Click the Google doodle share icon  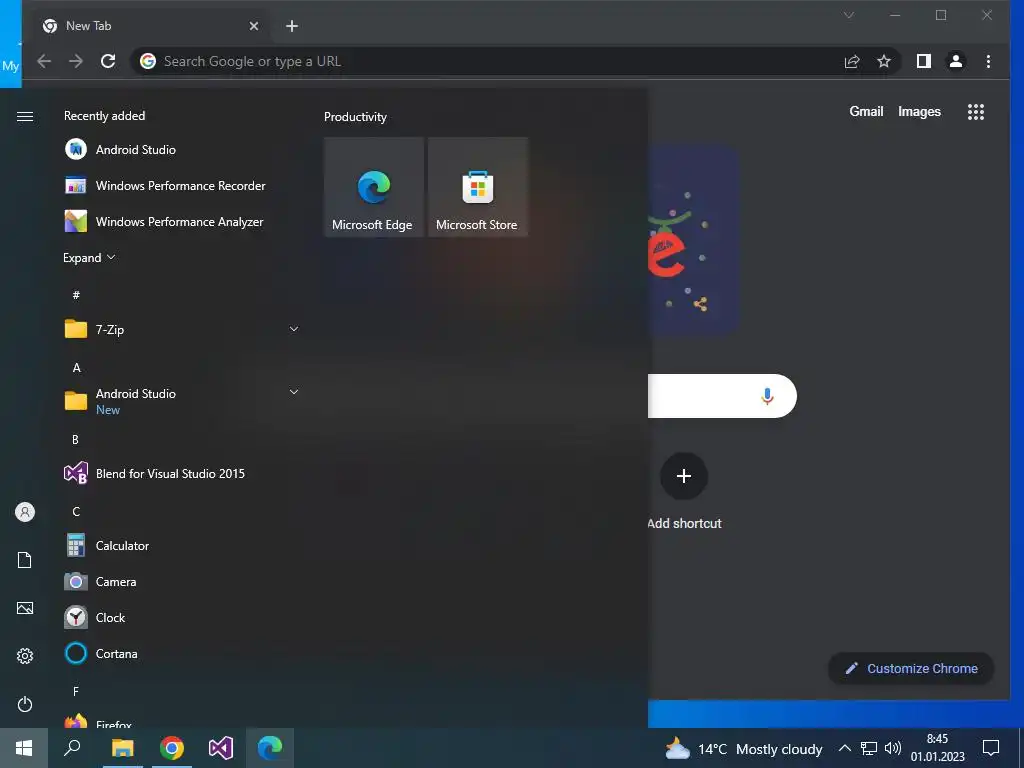point(700,304)
